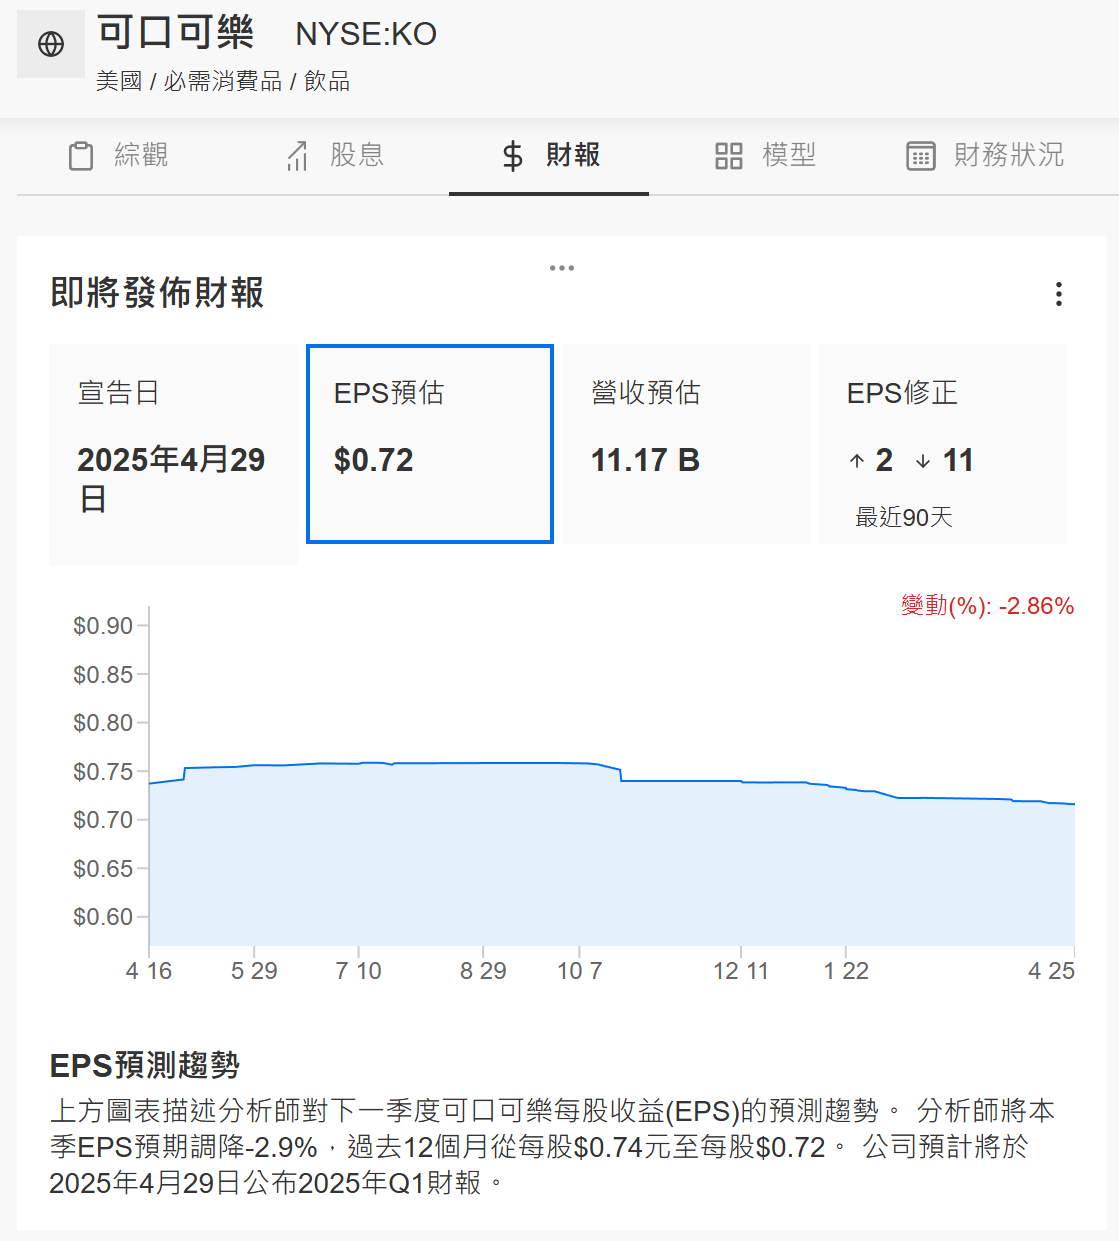The image size is (1119, 1241).
Task: Select the EPS修正 revisions card
Action: click(x=943, y=444)
